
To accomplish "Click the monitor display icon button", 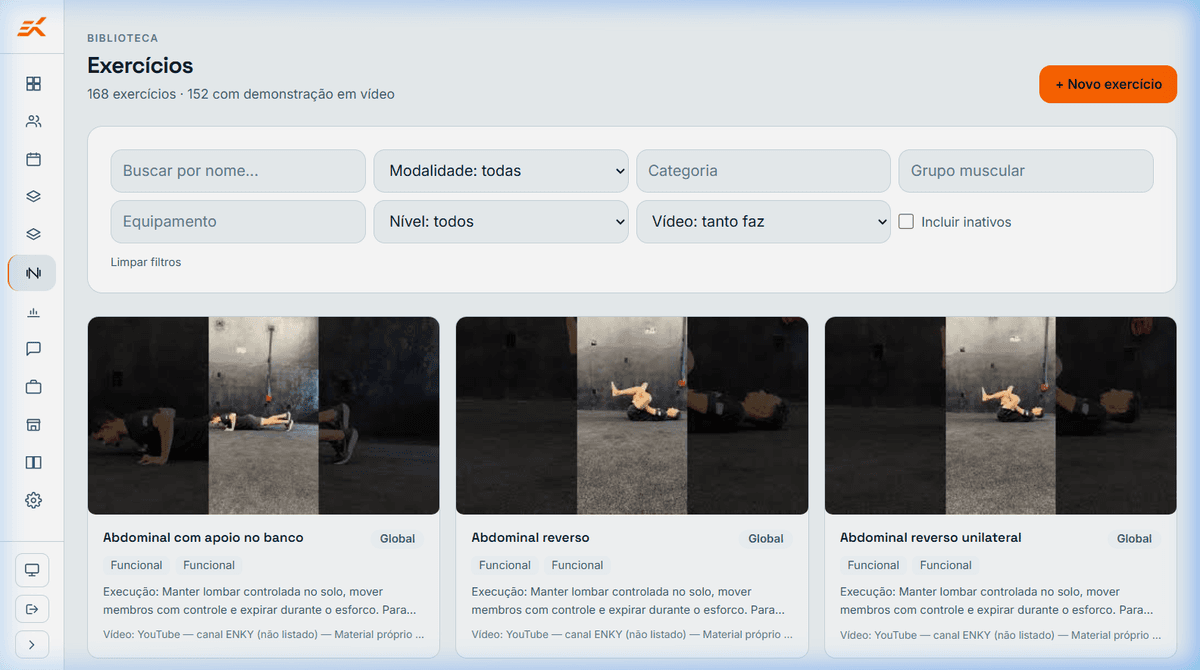I will click(x=32, y=570).
